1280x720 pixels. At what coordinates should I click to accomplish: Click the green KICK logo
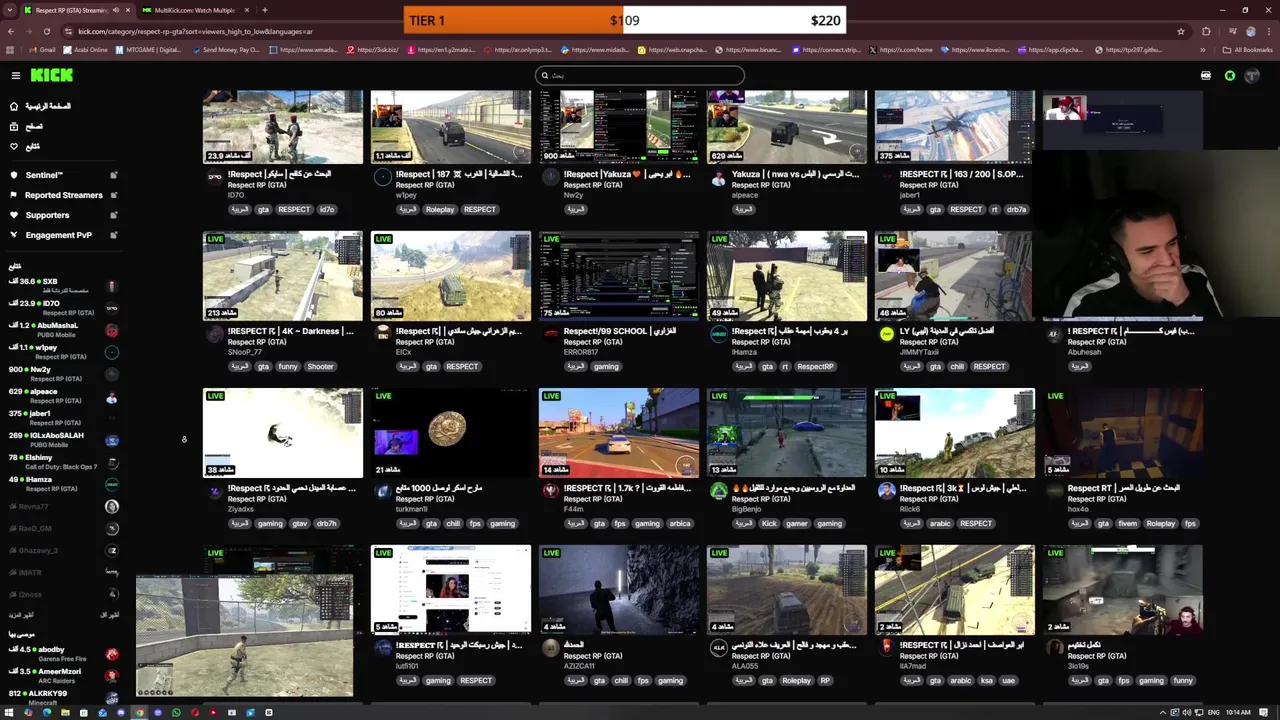(x=51, y=75)
